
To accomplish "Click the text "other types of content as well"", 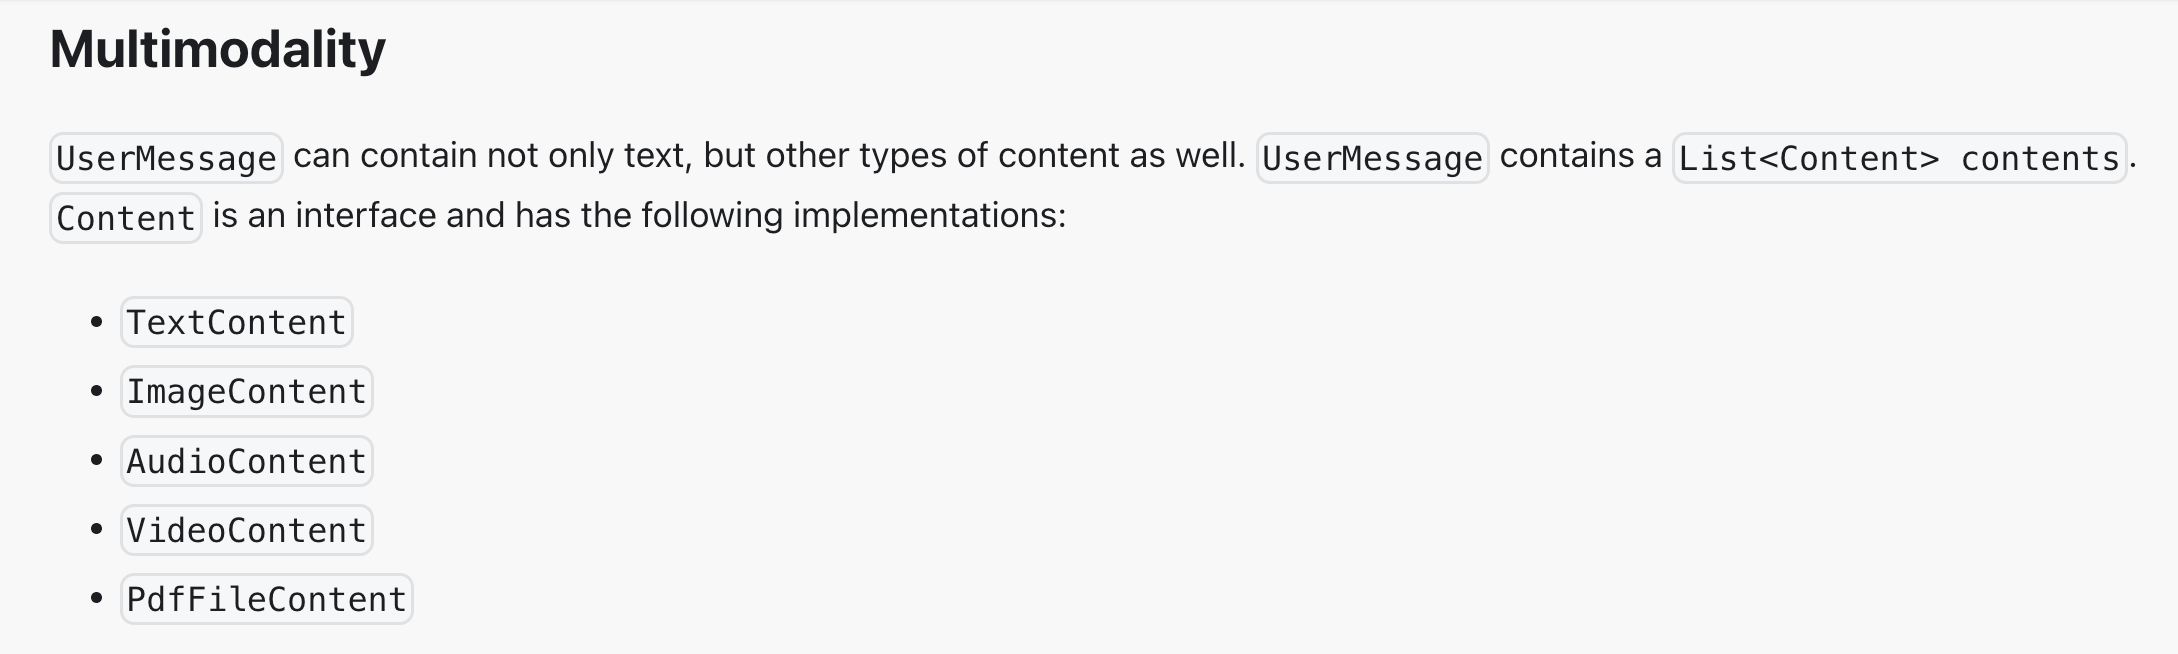I will click(1003, 156).
